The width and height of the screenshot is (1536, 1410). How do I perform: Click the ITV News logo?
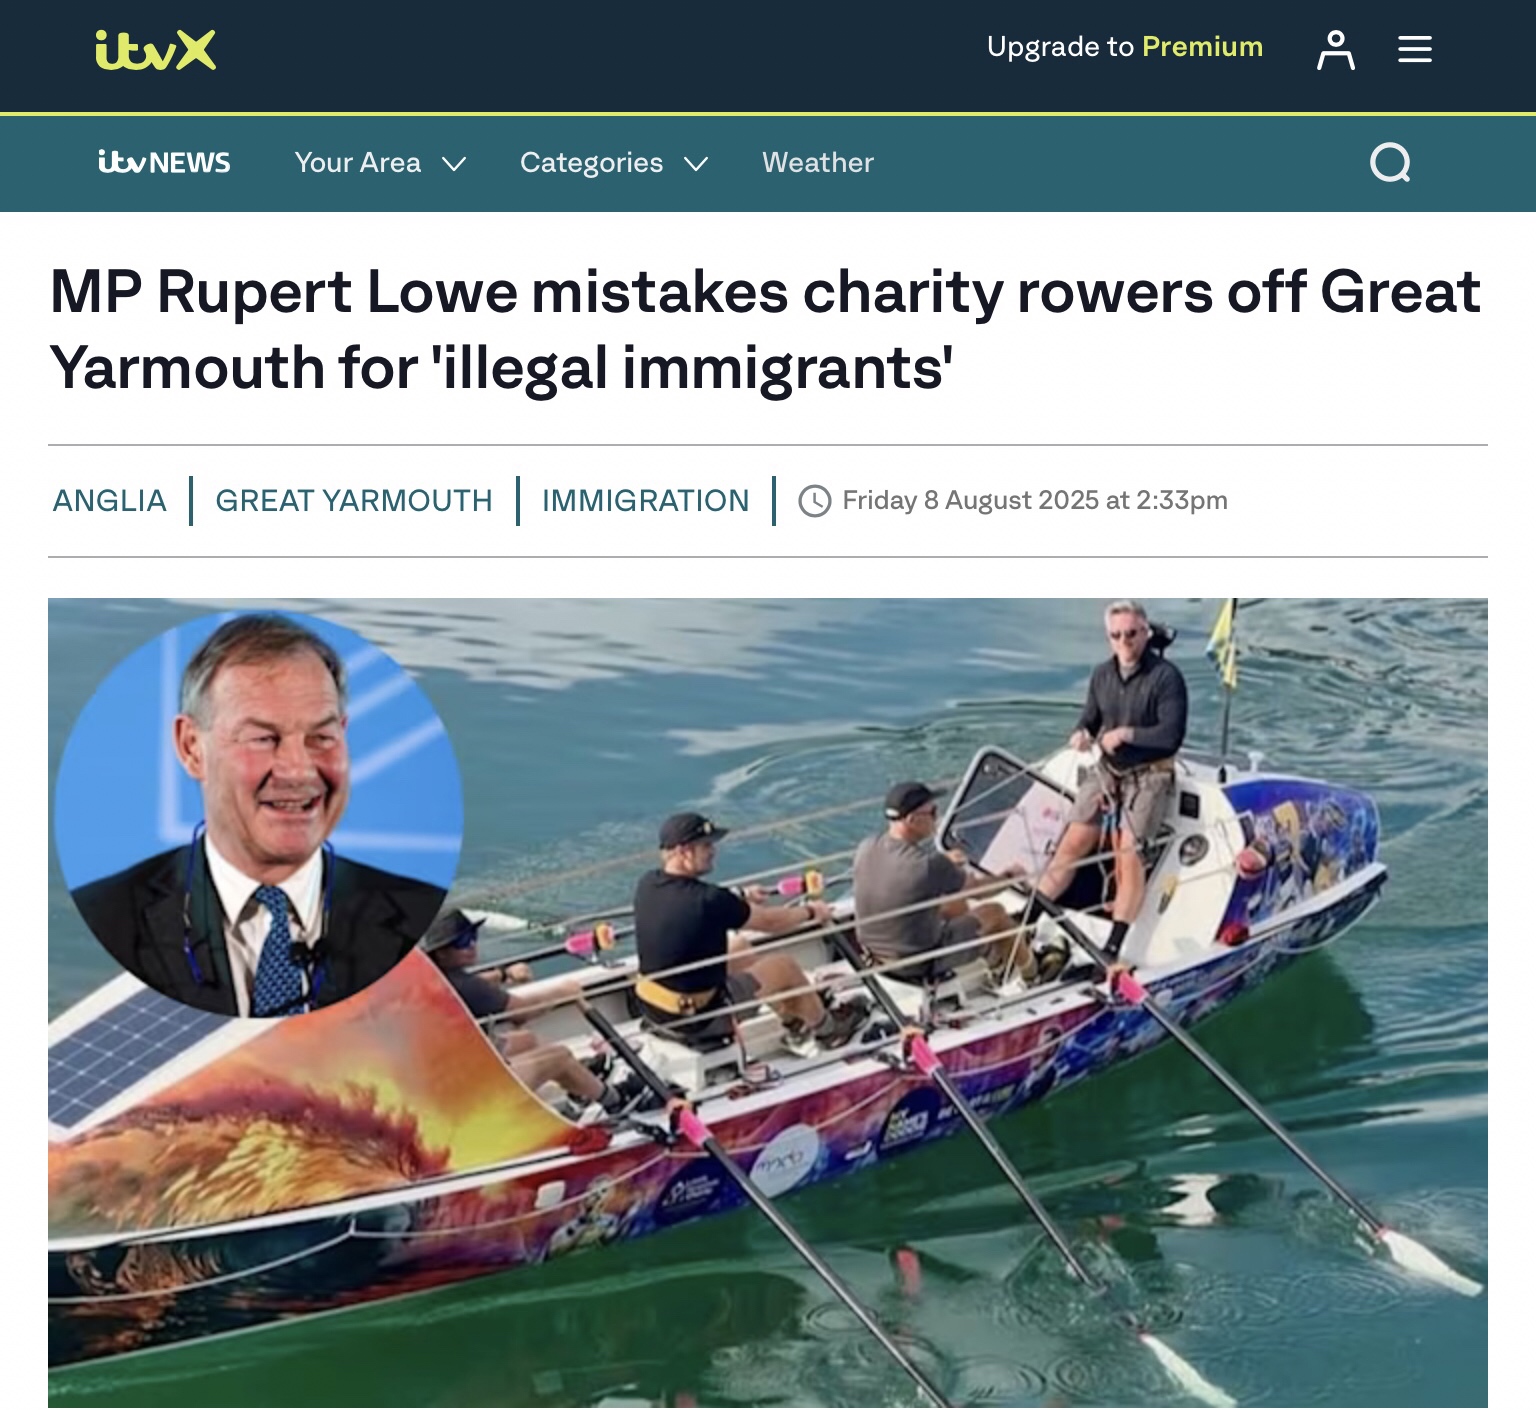(164, 162)
